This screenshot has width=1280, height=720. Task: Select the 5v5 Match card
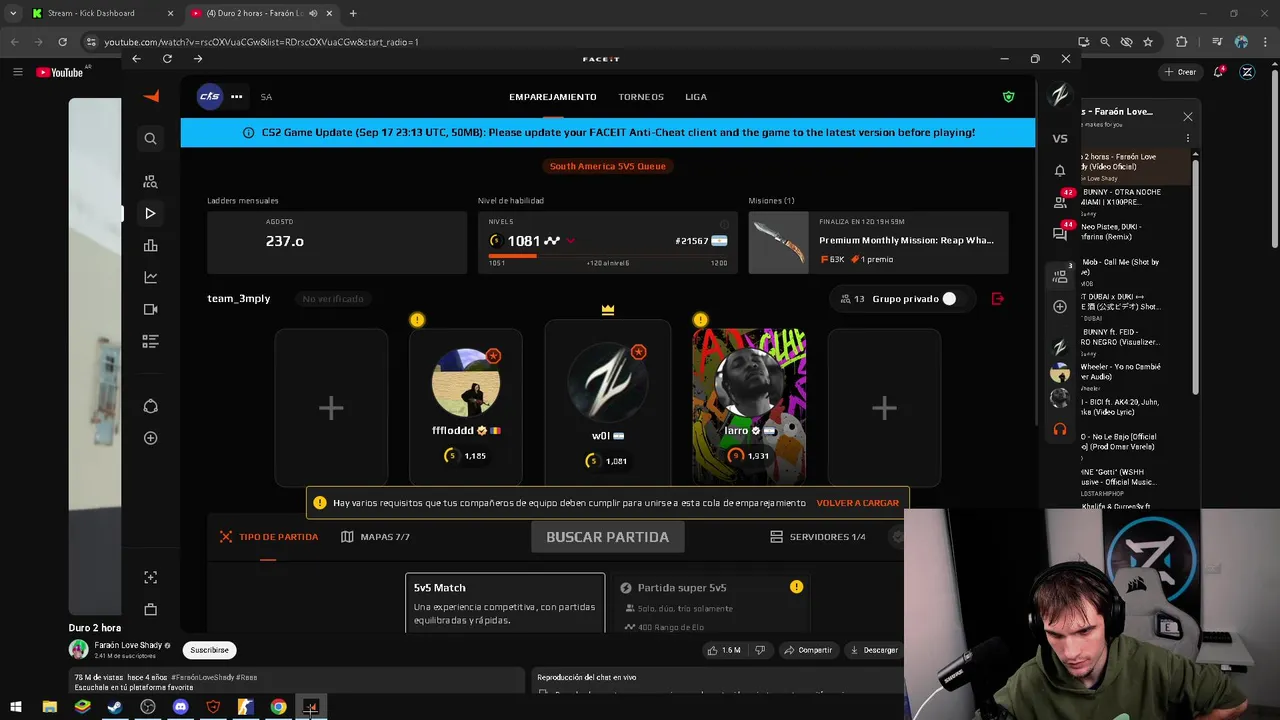coord(505,603)
